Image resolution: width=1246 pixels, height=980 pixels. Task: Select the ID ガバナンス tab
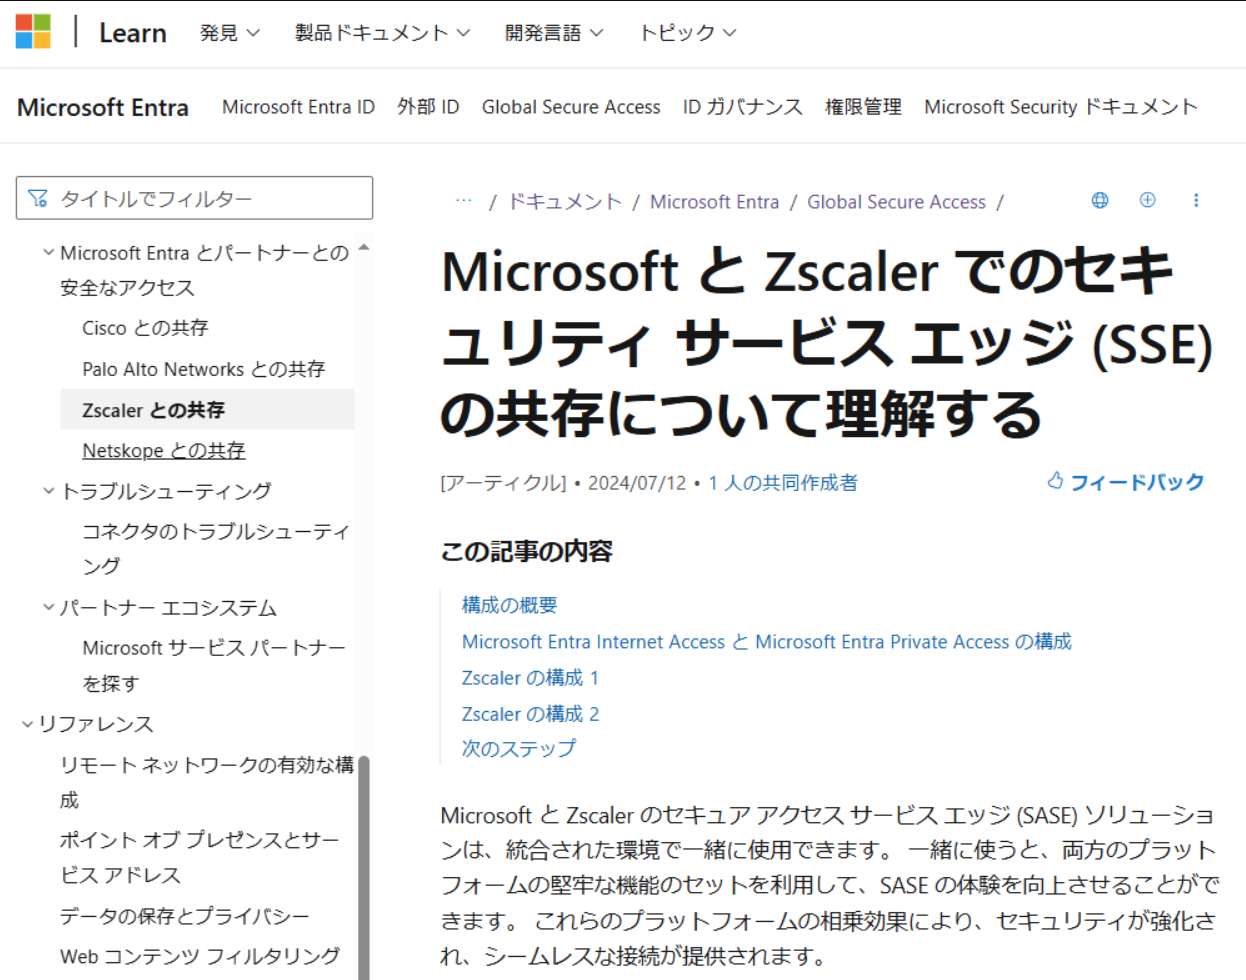[x=742, y=107]
